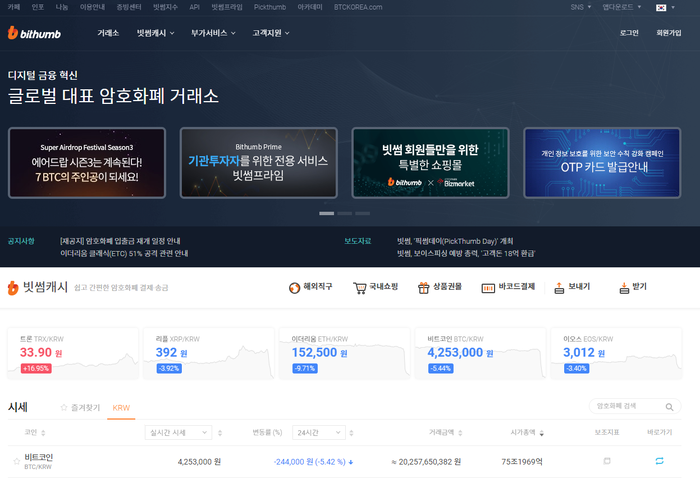The height and width of the screenshot is (478, 700).
Task: Sort by 변동률 using arrows after 24시간
Action: 351,432
